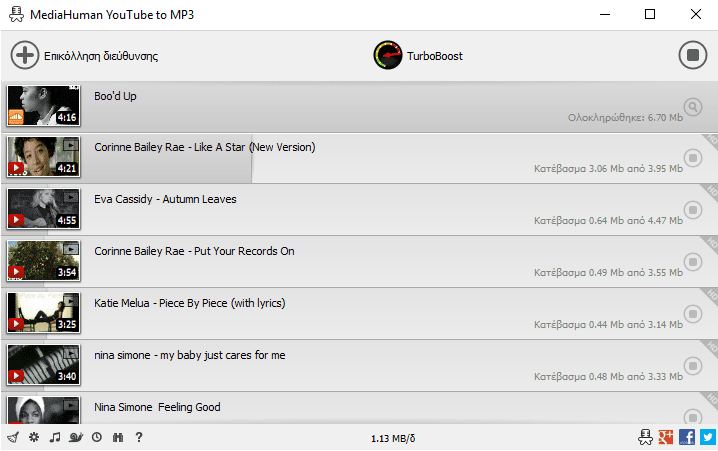Image resolution: width=718 pixels, height=451 pixels.
Task: Toggle the TurboBoost speedometer icon
Action: coord(387,55)
